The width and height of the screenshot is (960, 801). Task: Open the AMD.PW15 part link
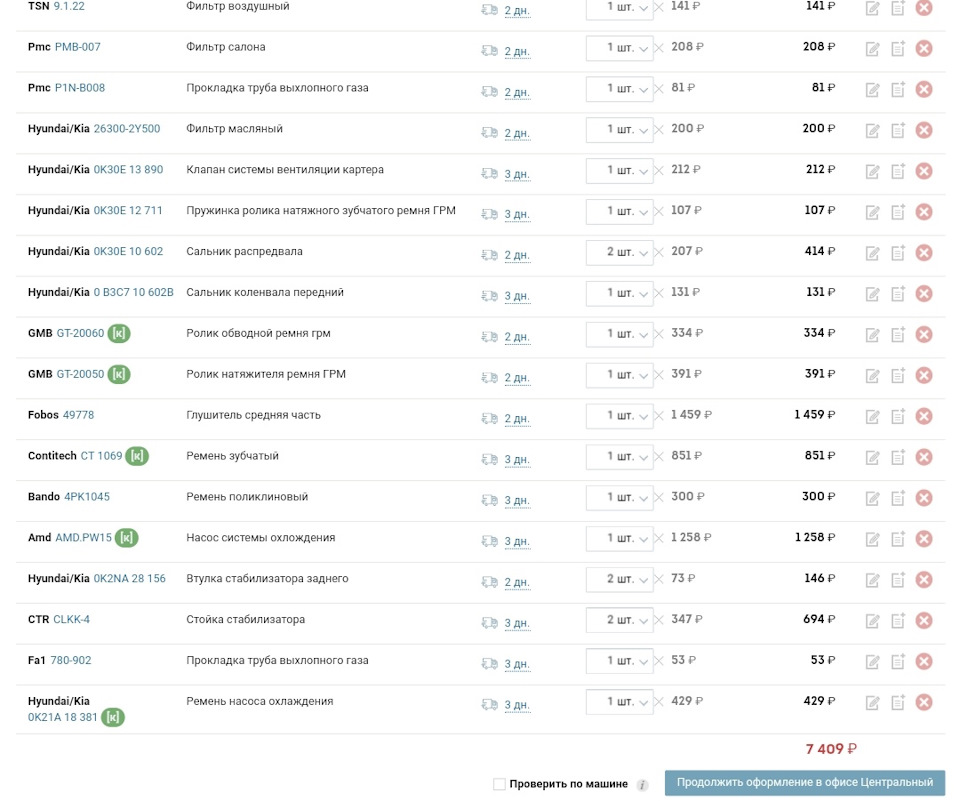click(83, 538)
